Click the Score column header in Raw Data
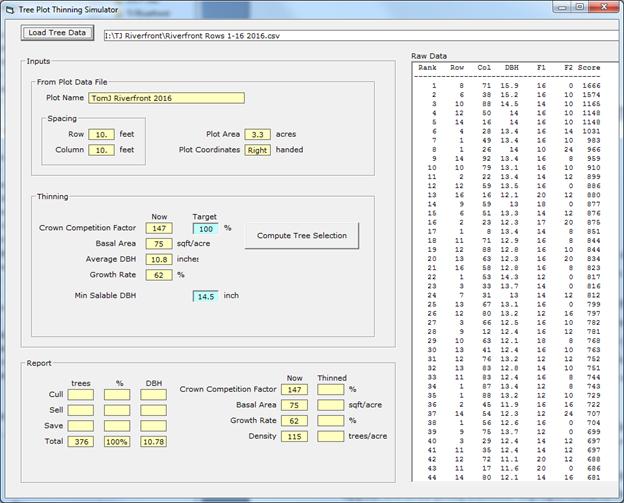The width and height of the screenshot is (624, 503). (x=589, y=68)
